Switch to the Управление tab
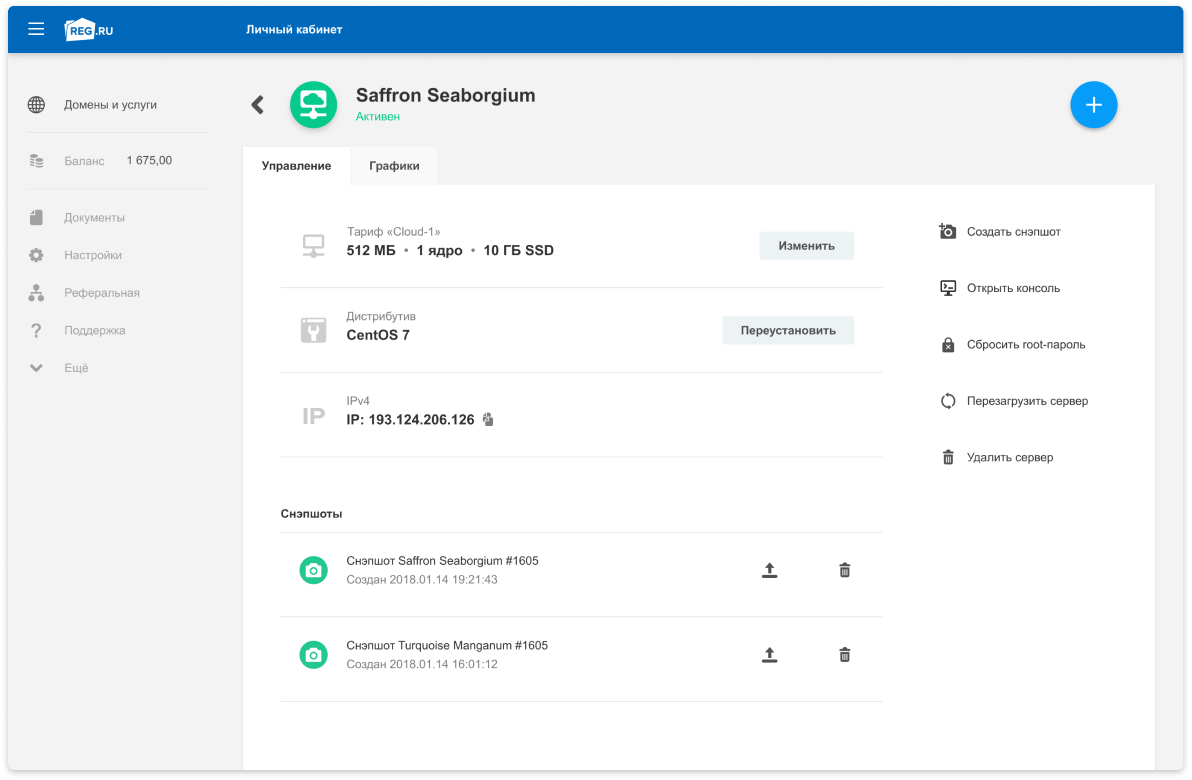1192x780 pixels. click(296, 166)
